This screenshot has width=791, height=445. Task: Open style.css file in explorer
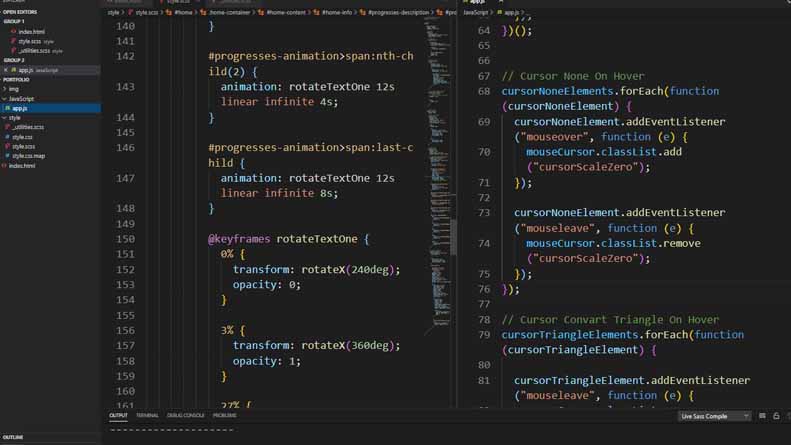point(22,137)
